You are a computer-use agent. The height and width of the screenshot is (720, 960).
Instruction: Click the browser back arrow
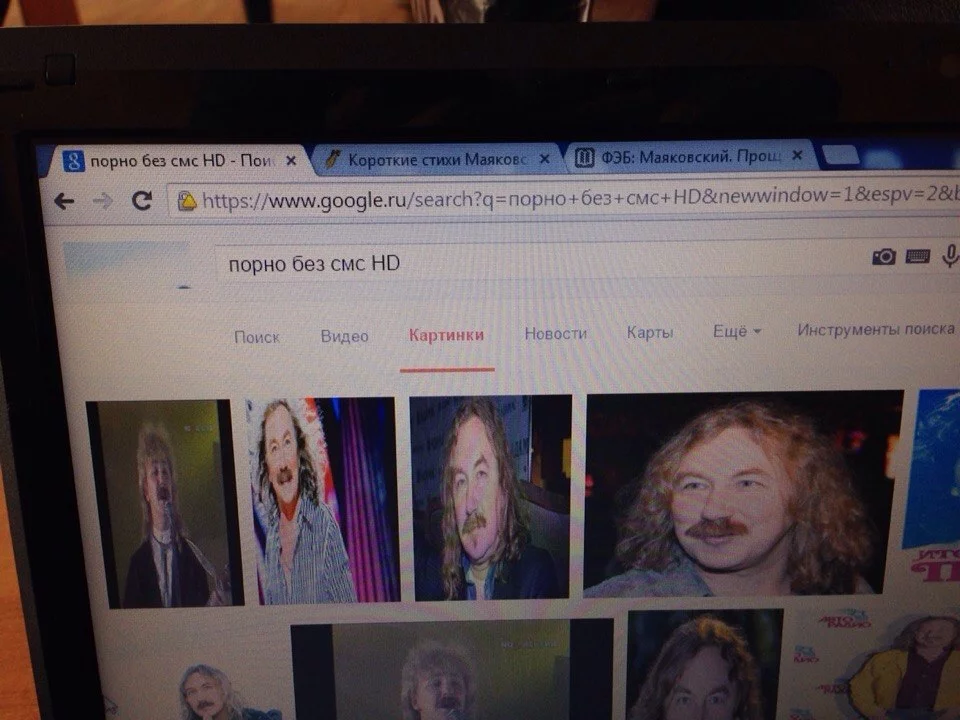tap(64, 201)
